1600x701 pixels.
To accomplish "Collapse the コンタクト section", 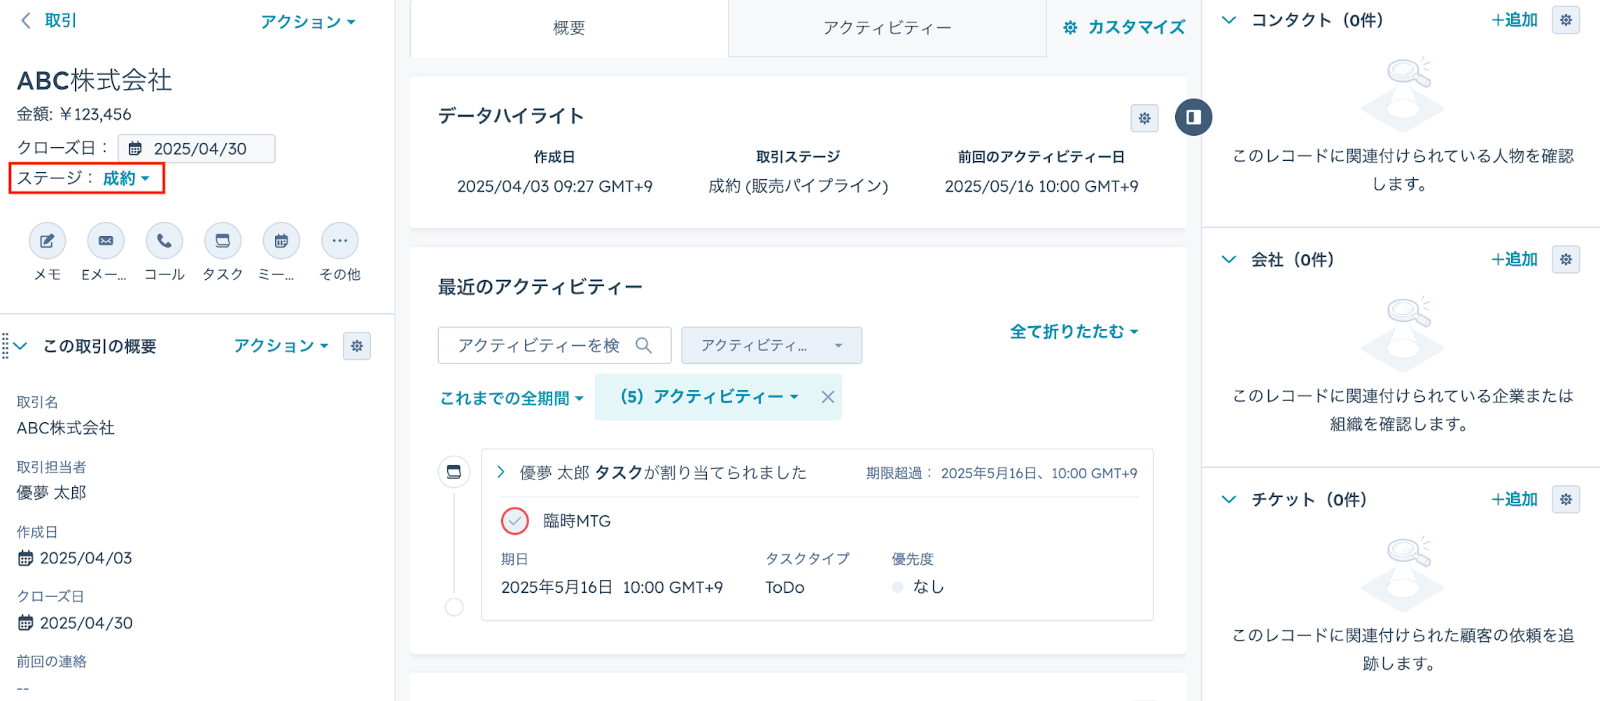I will point(1229,20).
